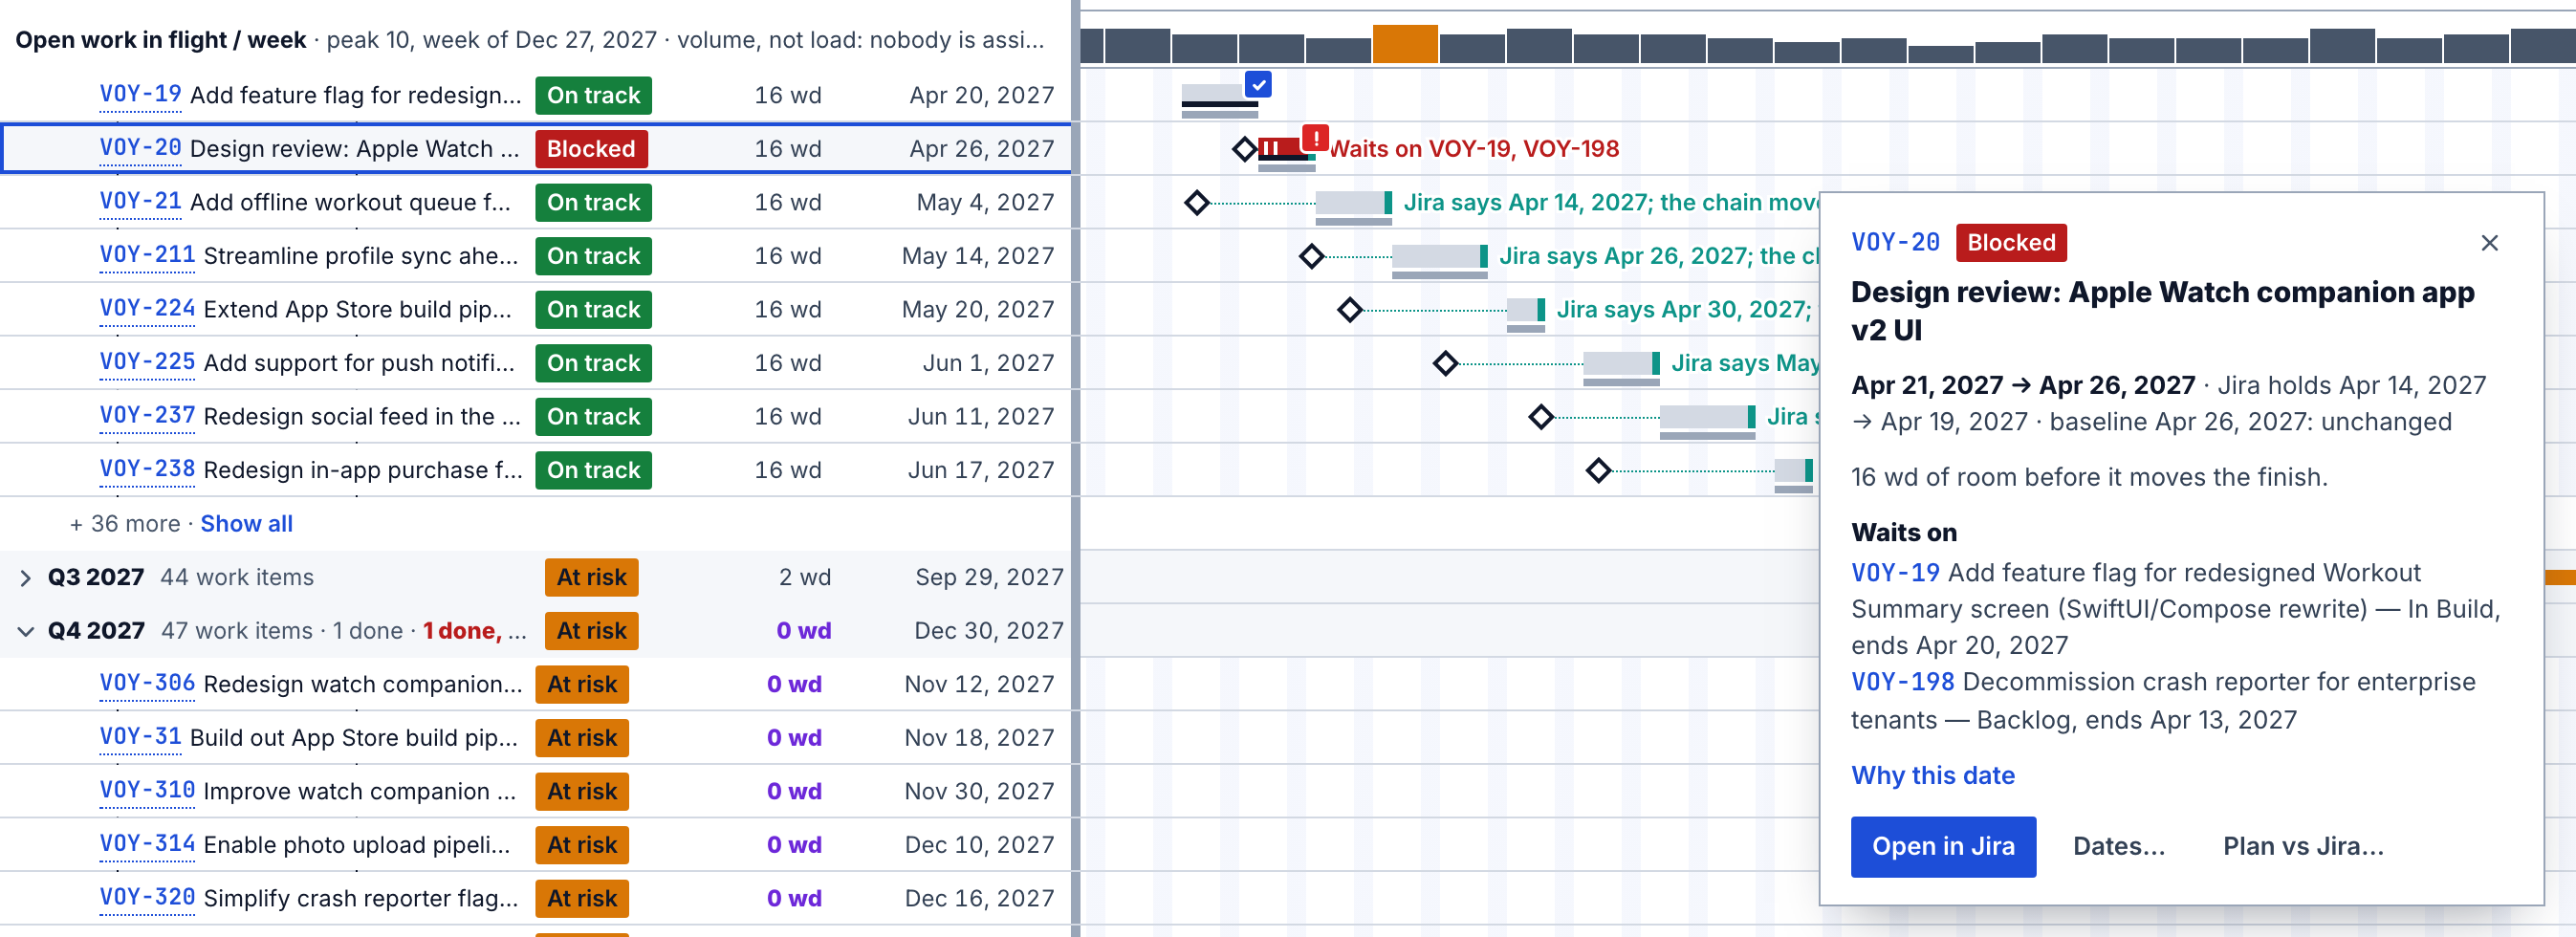Open the VOY-21 issue link
This screenshot has width=2576, height=937.
[140, 202]
